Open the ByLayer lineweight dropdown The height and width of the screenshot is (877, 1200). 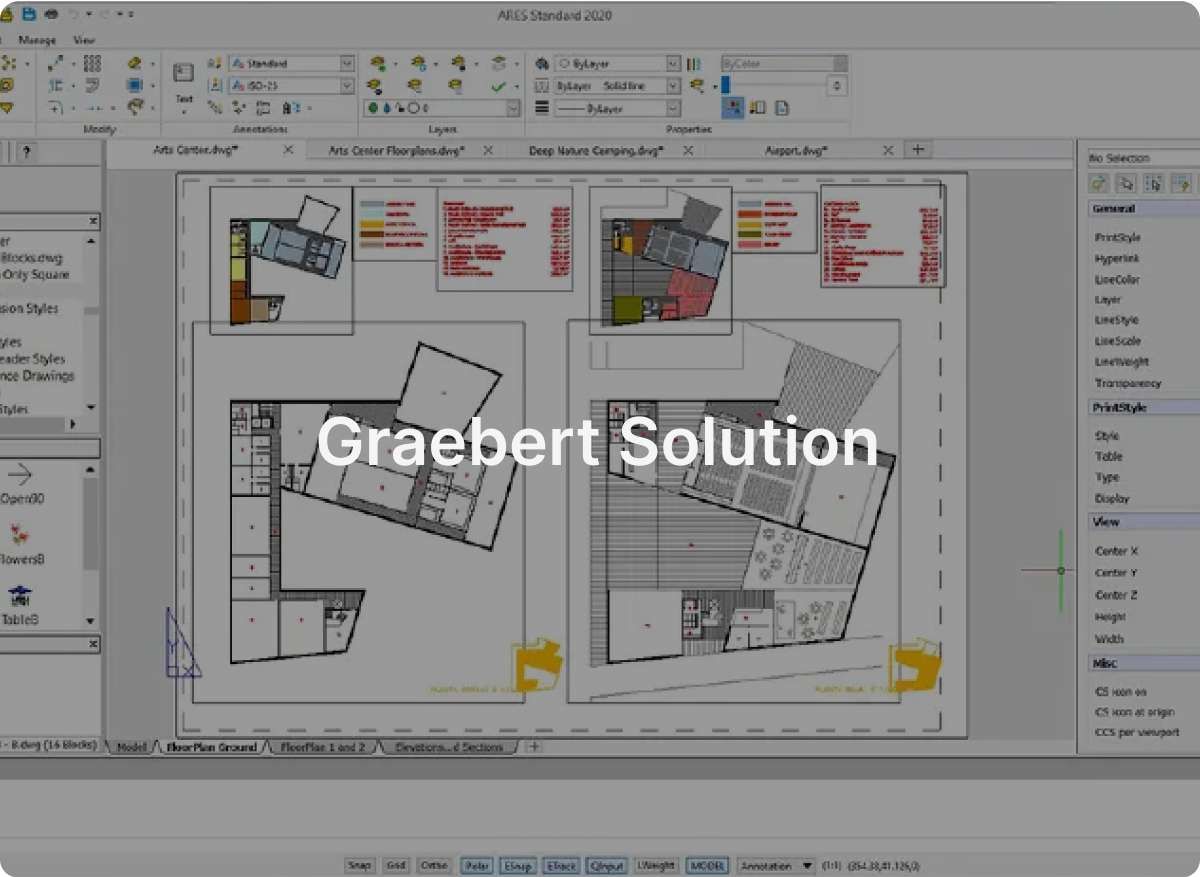click(617, 108)
